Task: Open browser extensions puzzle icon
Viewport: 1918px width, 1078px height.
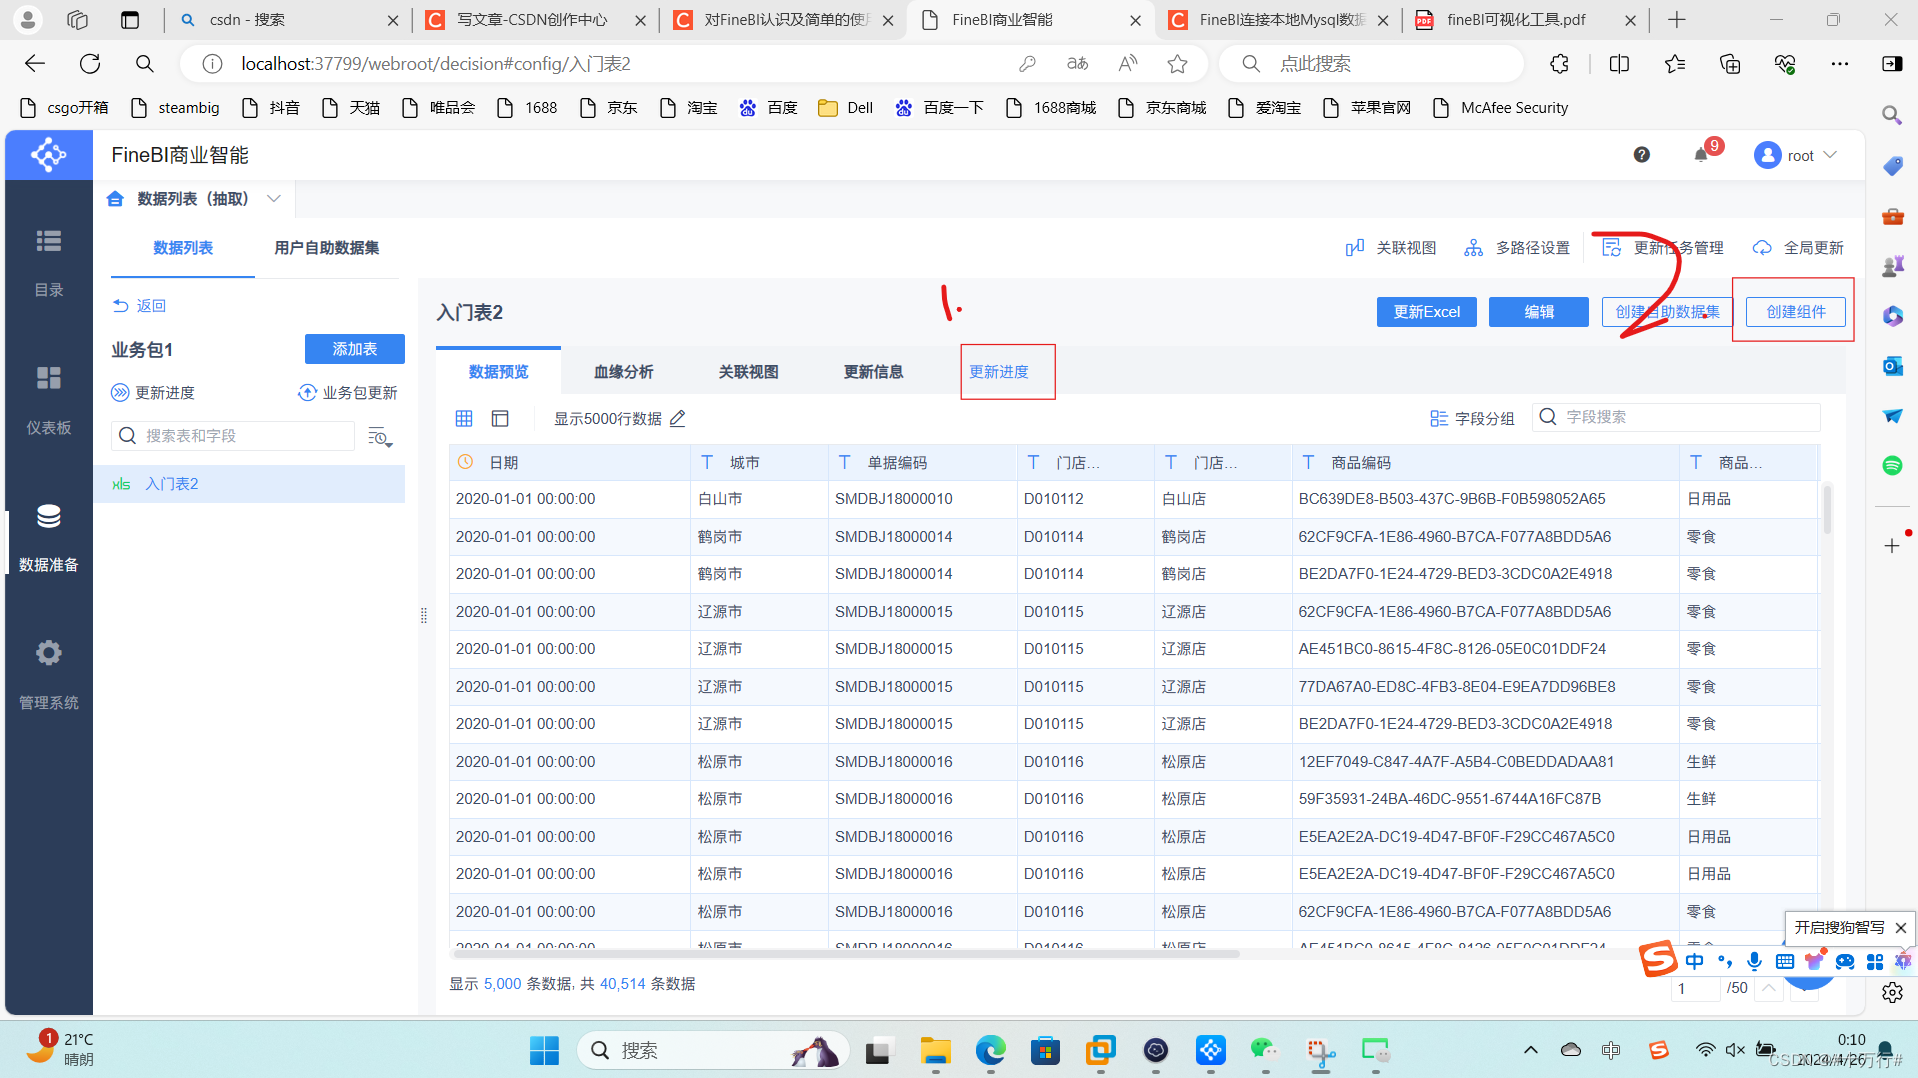Action: 1559,64
